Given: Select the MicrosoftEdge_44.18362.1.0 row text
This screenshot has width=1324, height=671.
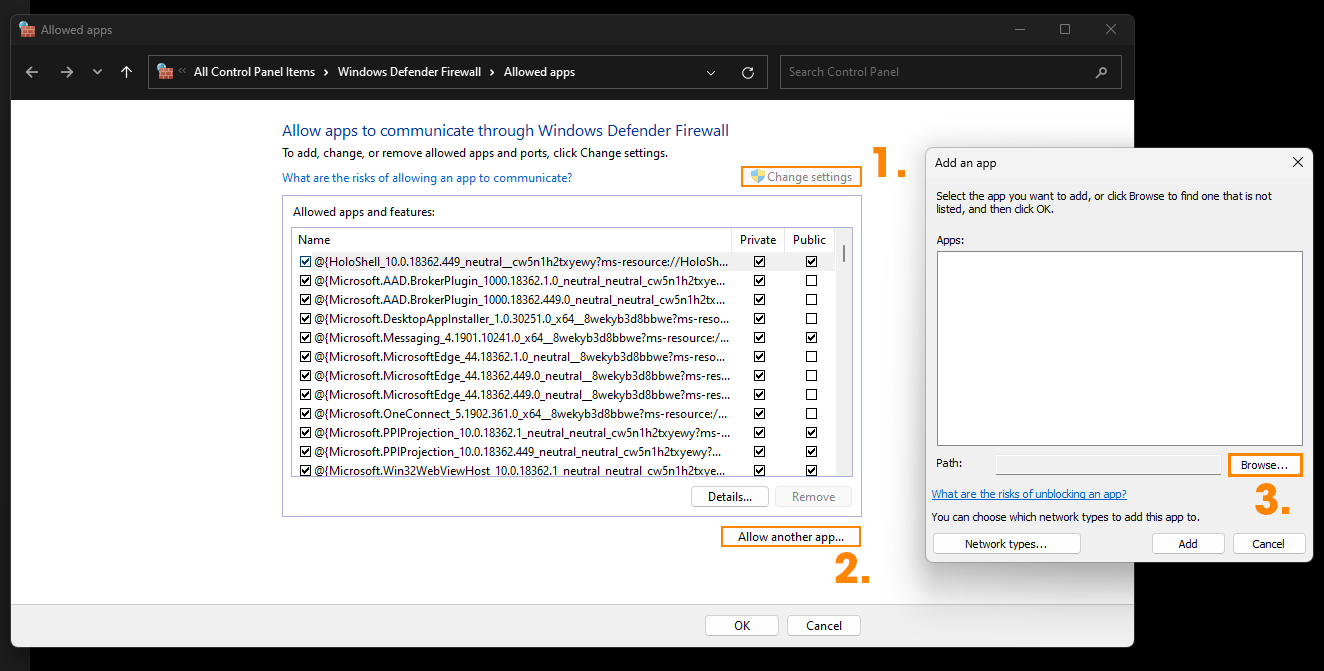Looking at the screenshot, I should (x=520, y=357).
